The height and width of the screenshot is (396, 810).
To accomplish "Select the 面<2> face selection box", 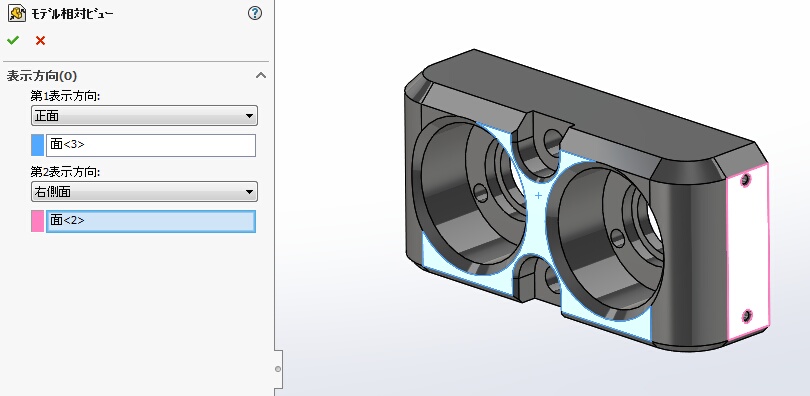I will (x=151, y=221).
